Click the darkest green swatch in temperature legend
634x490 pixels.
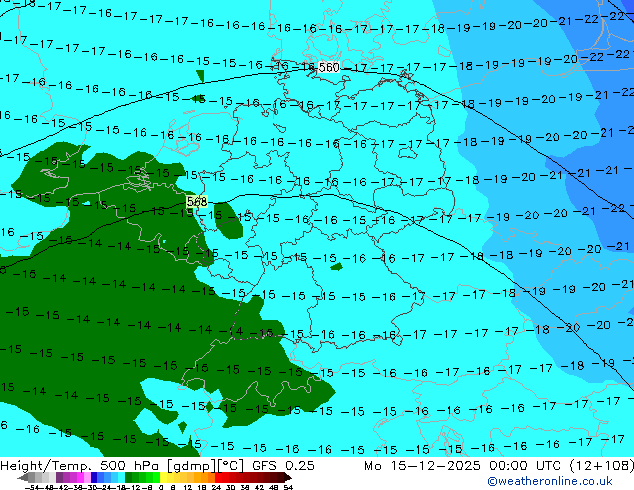pyautogui.click(x=128, y=477)
